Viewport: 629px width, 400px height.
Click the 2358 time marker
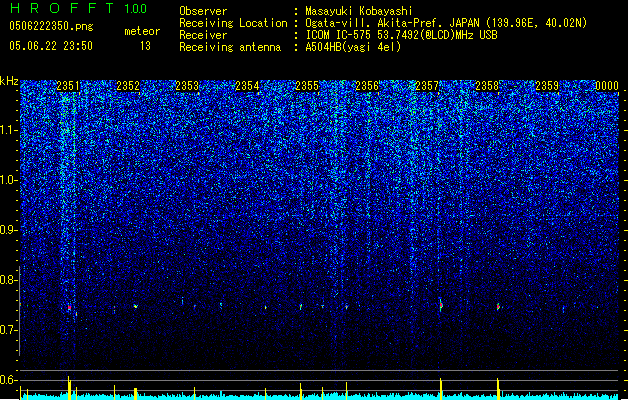click(x=487, y=86)
